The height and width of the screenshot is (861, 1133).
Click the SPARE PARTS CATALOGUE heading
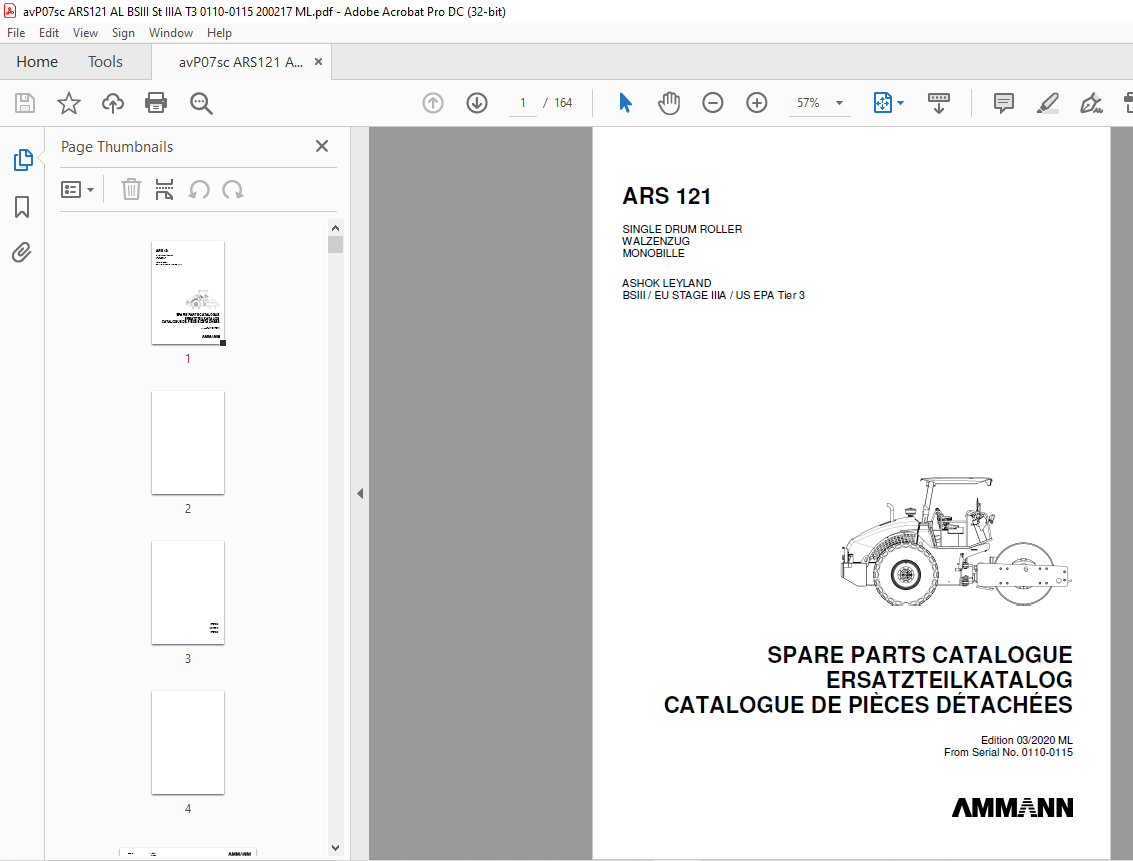pyautogui.click(x=919, y=654)
